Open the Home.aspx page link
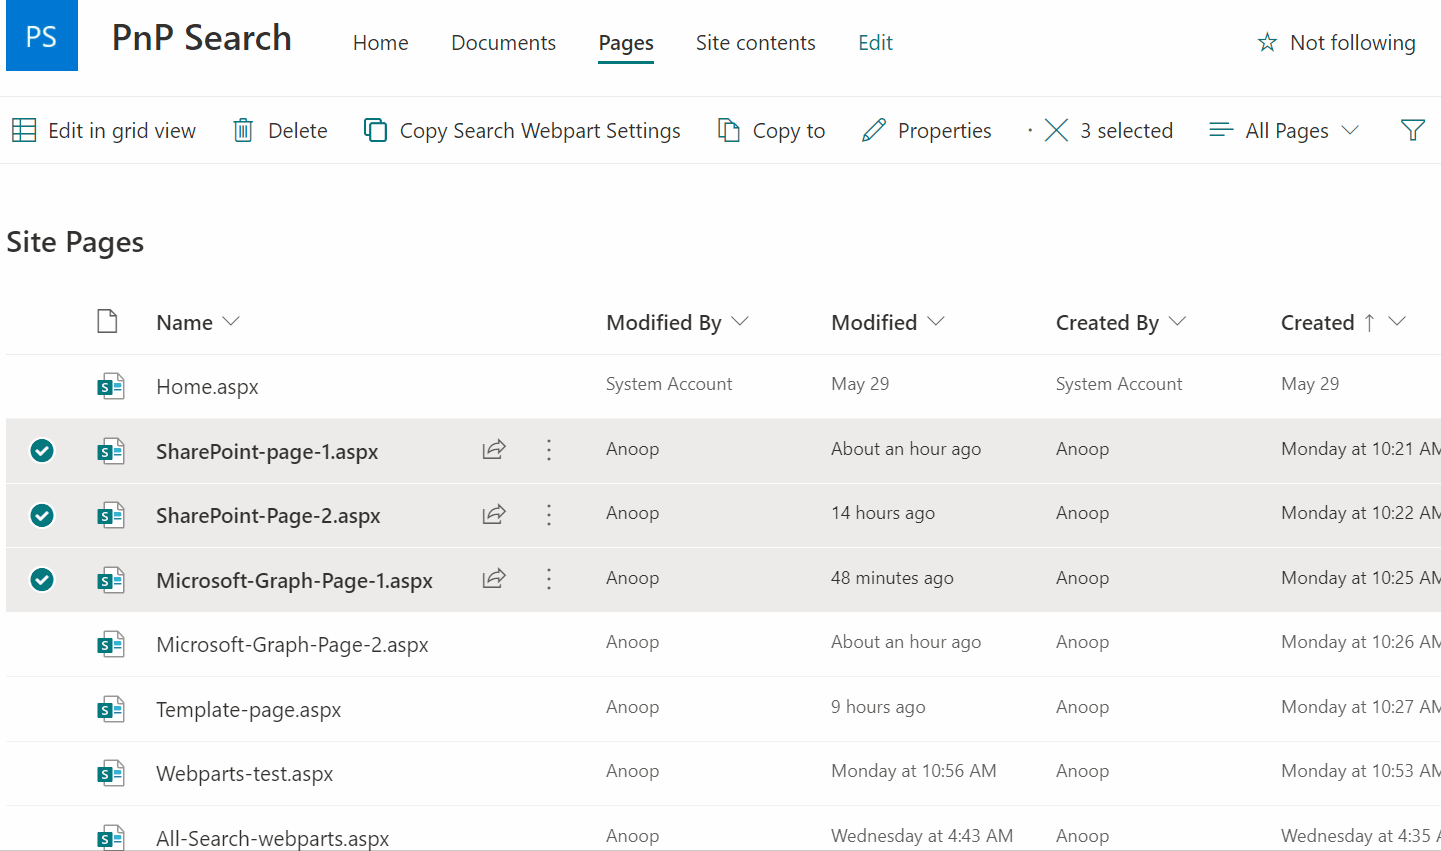This screenshot has width=1441, height=851. coord(207,387)
